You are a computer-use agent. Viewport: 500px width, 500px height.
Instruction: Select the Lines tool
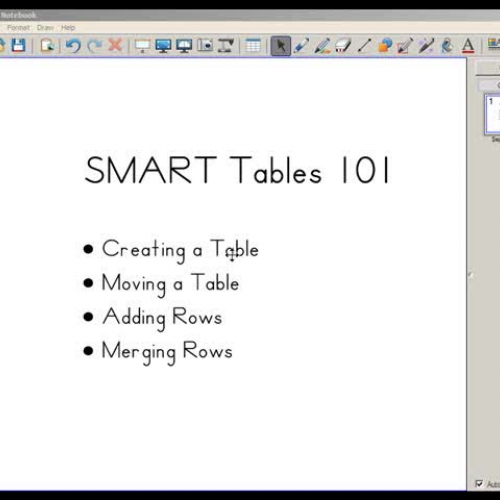[x=364, y=45]
